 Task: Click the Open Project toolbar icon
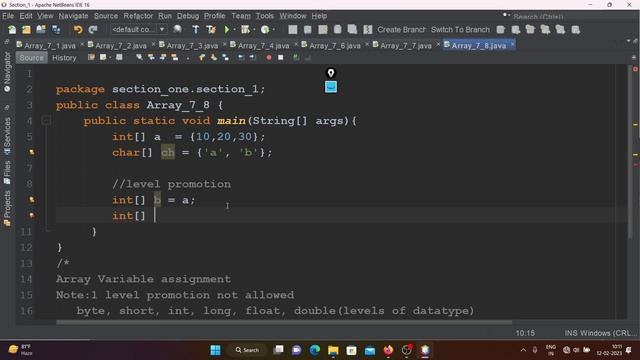[x=41, y=29]
